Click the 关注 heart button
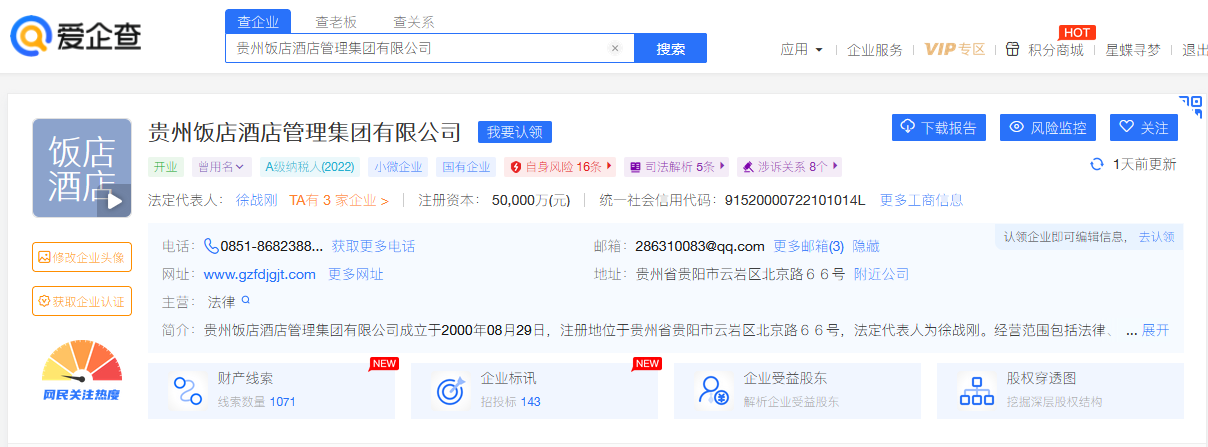 coord(1144,127)
